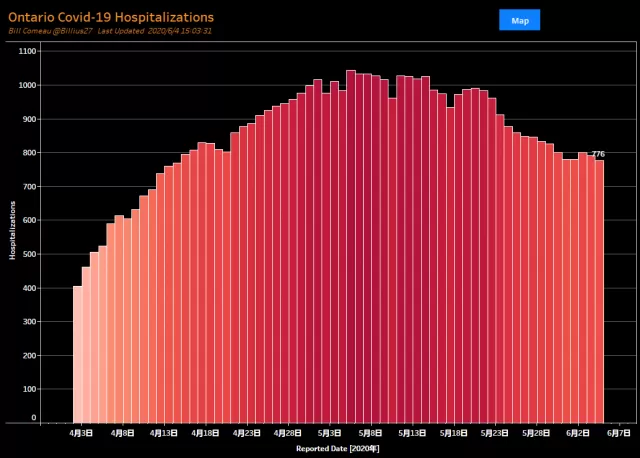Click the 5月3日 axis date label

329,433
